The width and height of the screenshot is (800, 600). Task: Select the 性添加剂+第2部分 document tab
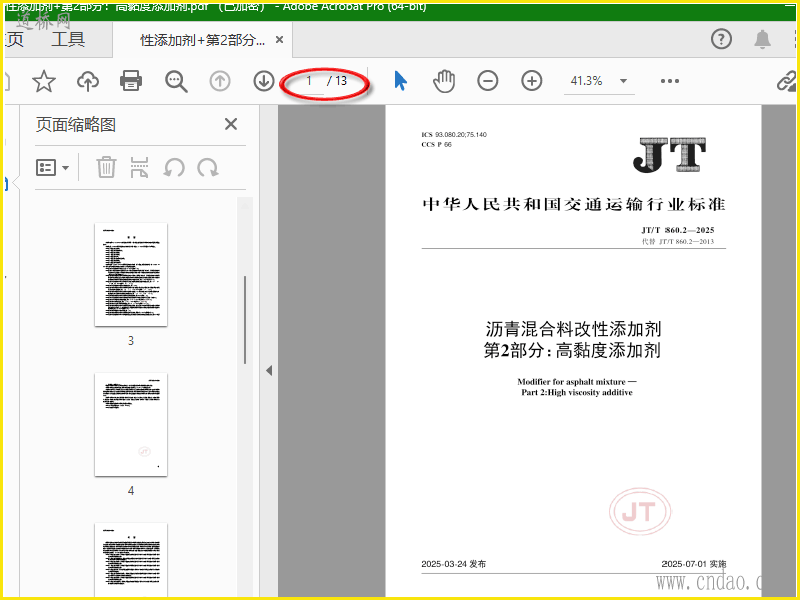click(203, 40)
